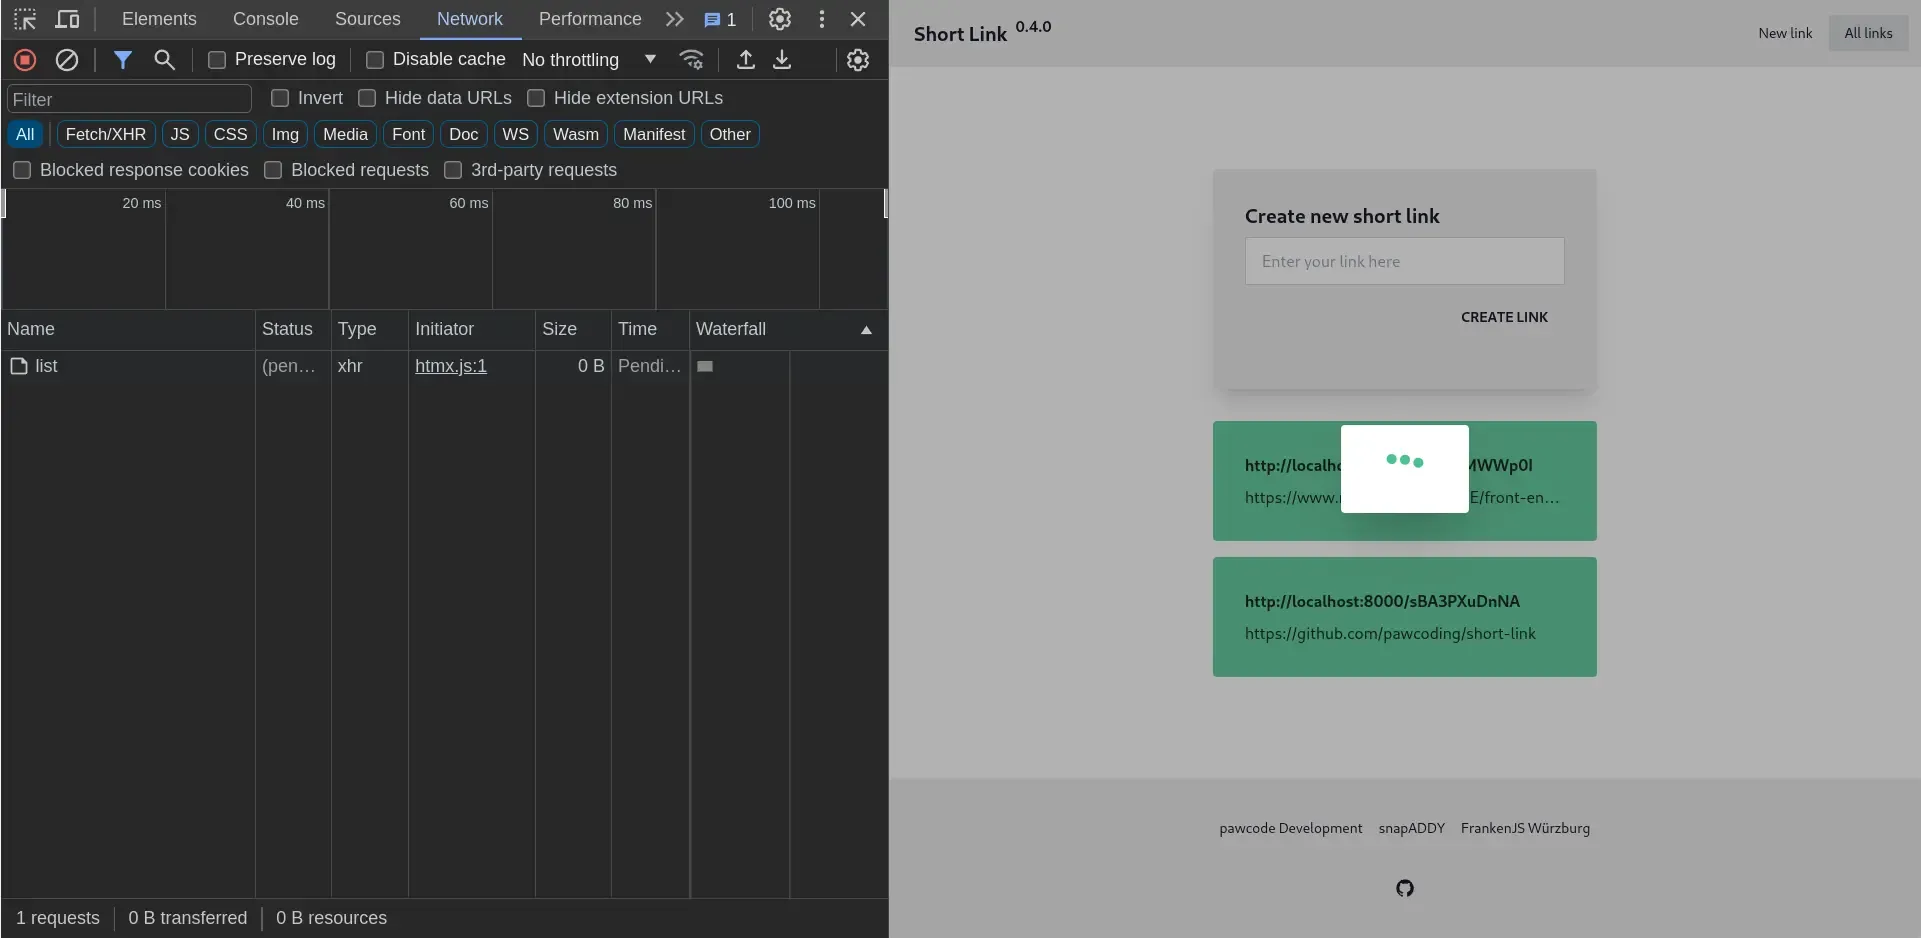1921x938 pixels.
Task: Click the GitHub icon below the footer
Action: click(x=1404, y=888)
